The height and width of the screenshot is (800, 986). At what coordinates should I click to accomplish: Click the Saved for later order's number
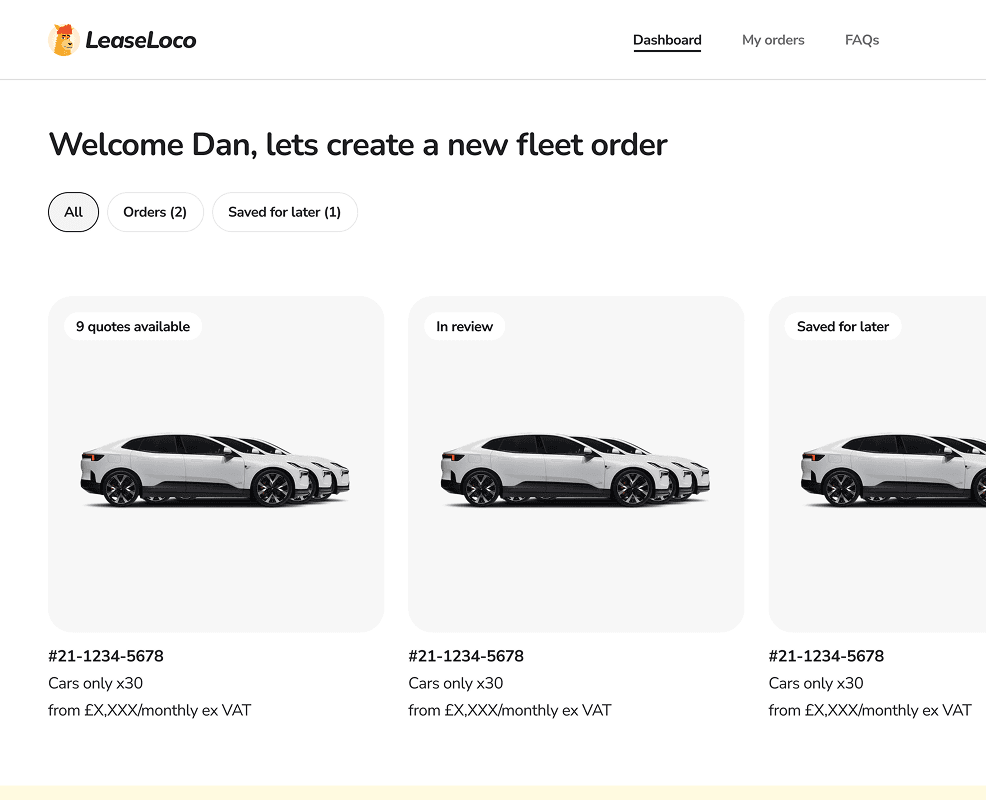coord(826,656)
